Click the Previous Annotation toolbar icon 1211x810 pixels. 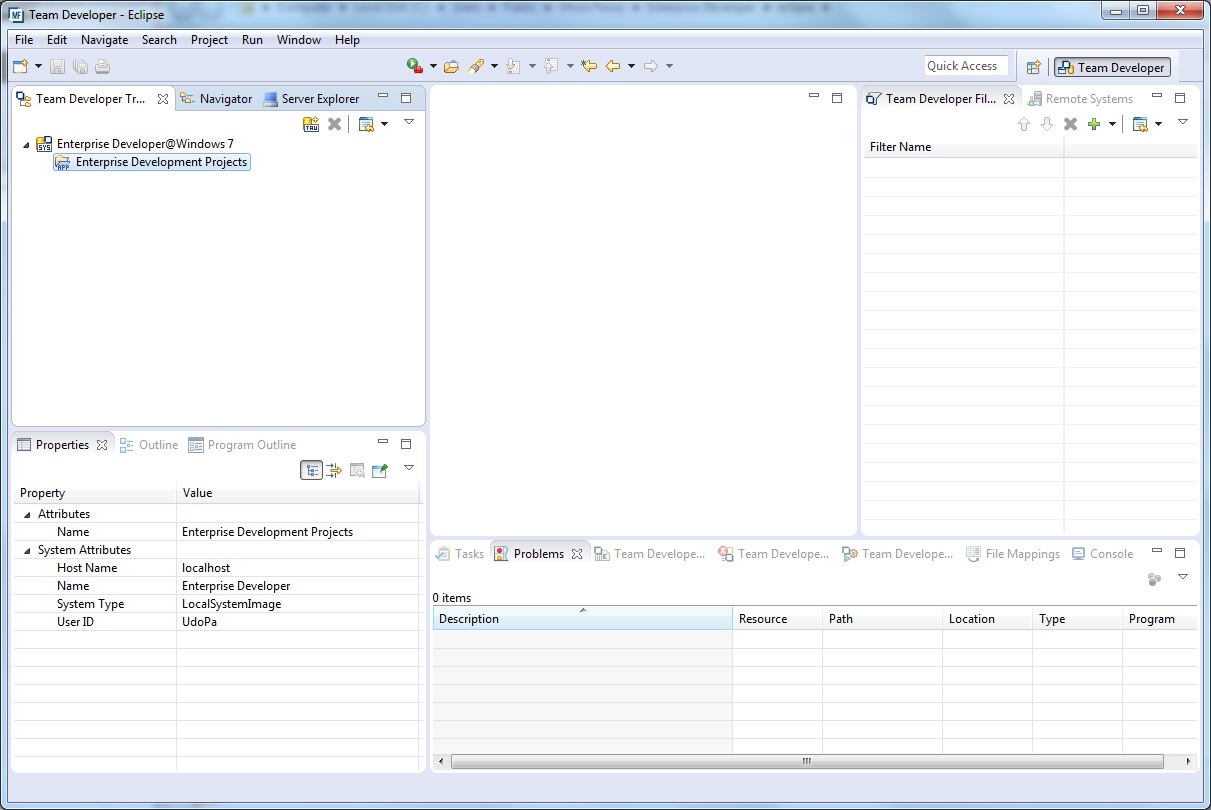coord(551,66)
